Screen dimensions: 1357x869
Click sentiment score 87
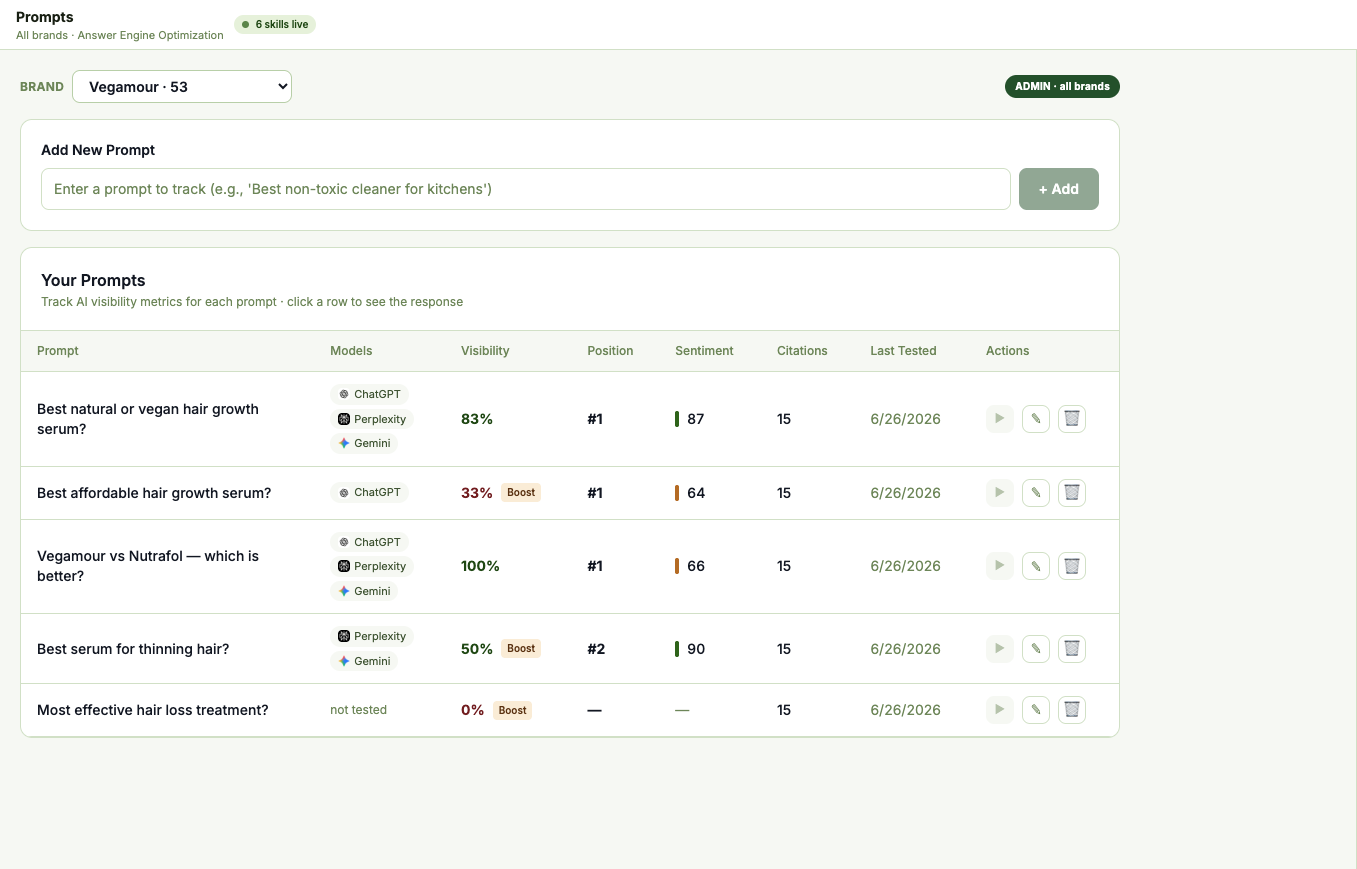(696, 419)
